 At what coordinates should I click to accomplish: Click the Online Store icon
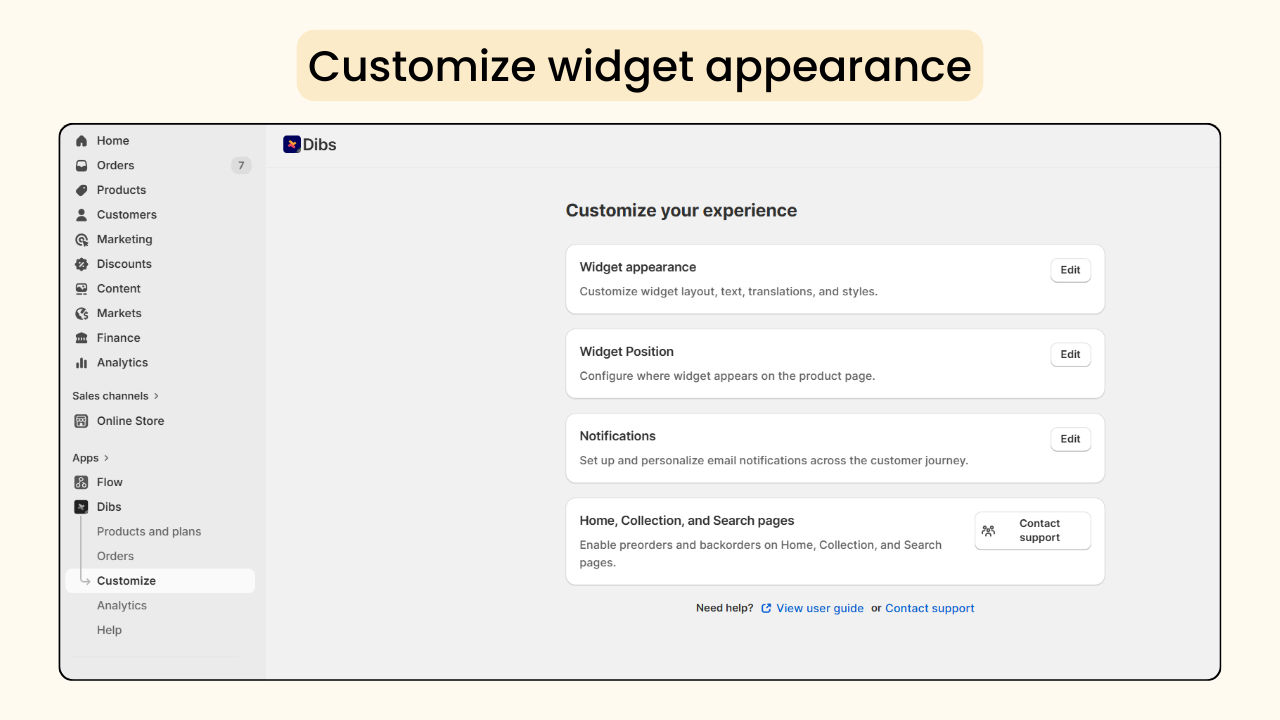point(81,420)
